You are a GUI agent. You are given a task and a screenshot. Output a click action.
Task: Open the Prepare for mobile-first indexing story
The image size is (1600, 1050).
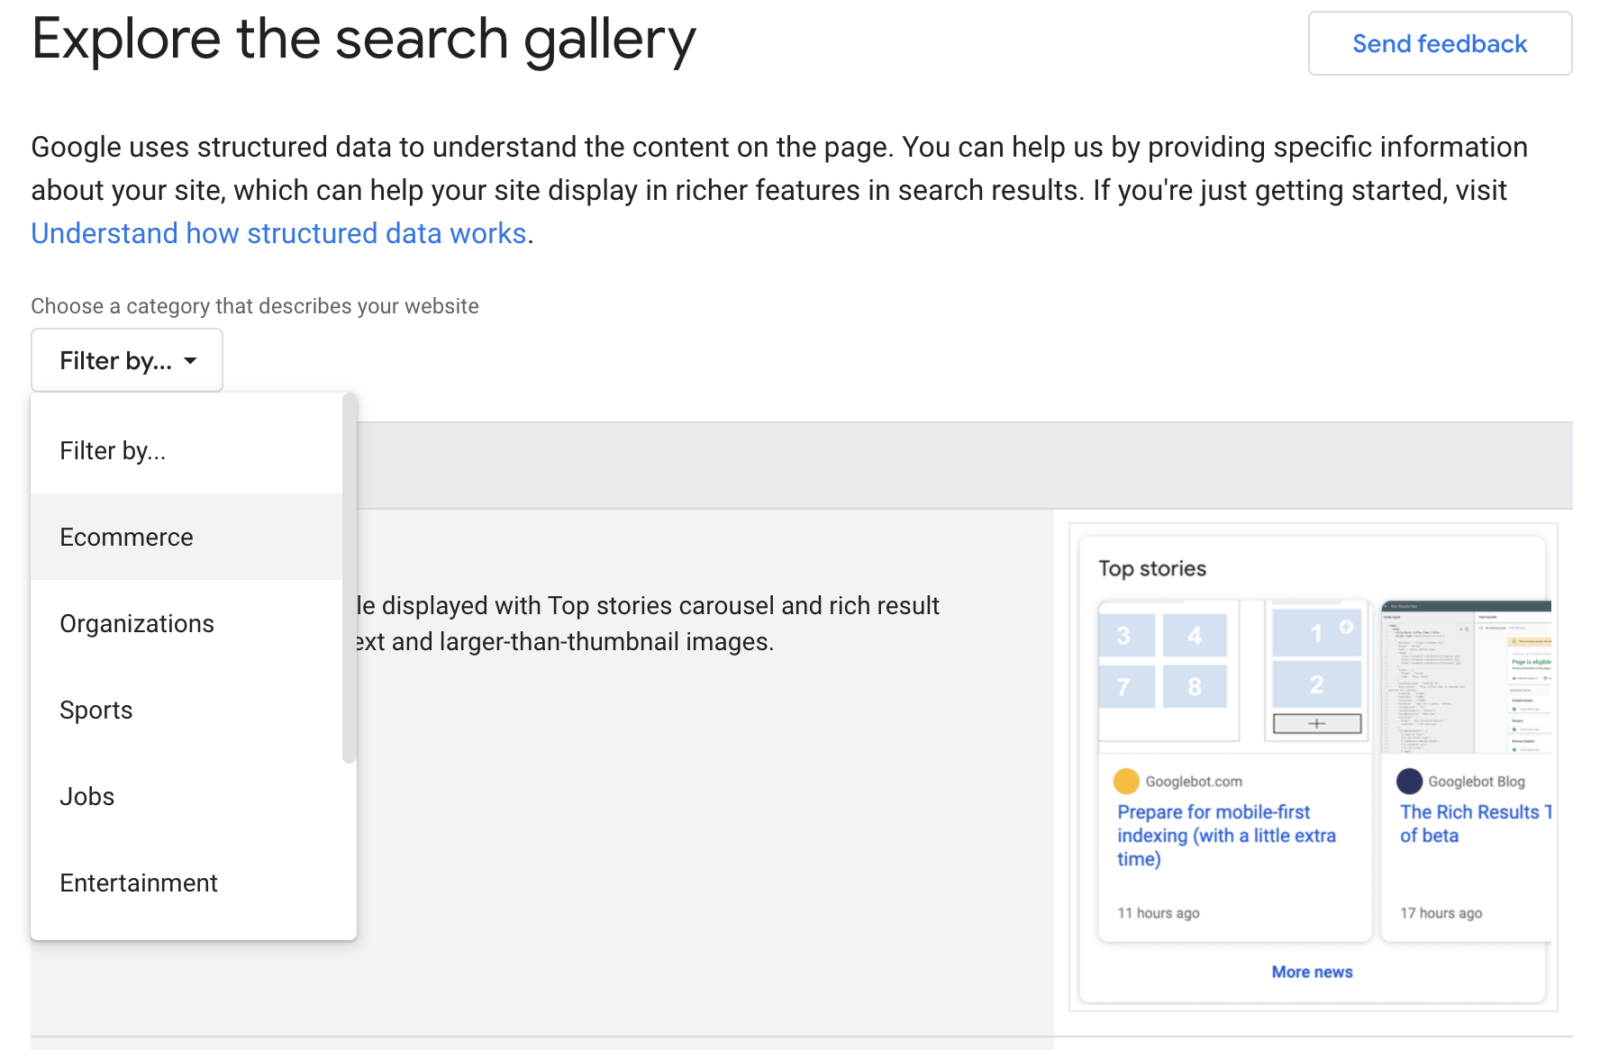[1226, 835]
